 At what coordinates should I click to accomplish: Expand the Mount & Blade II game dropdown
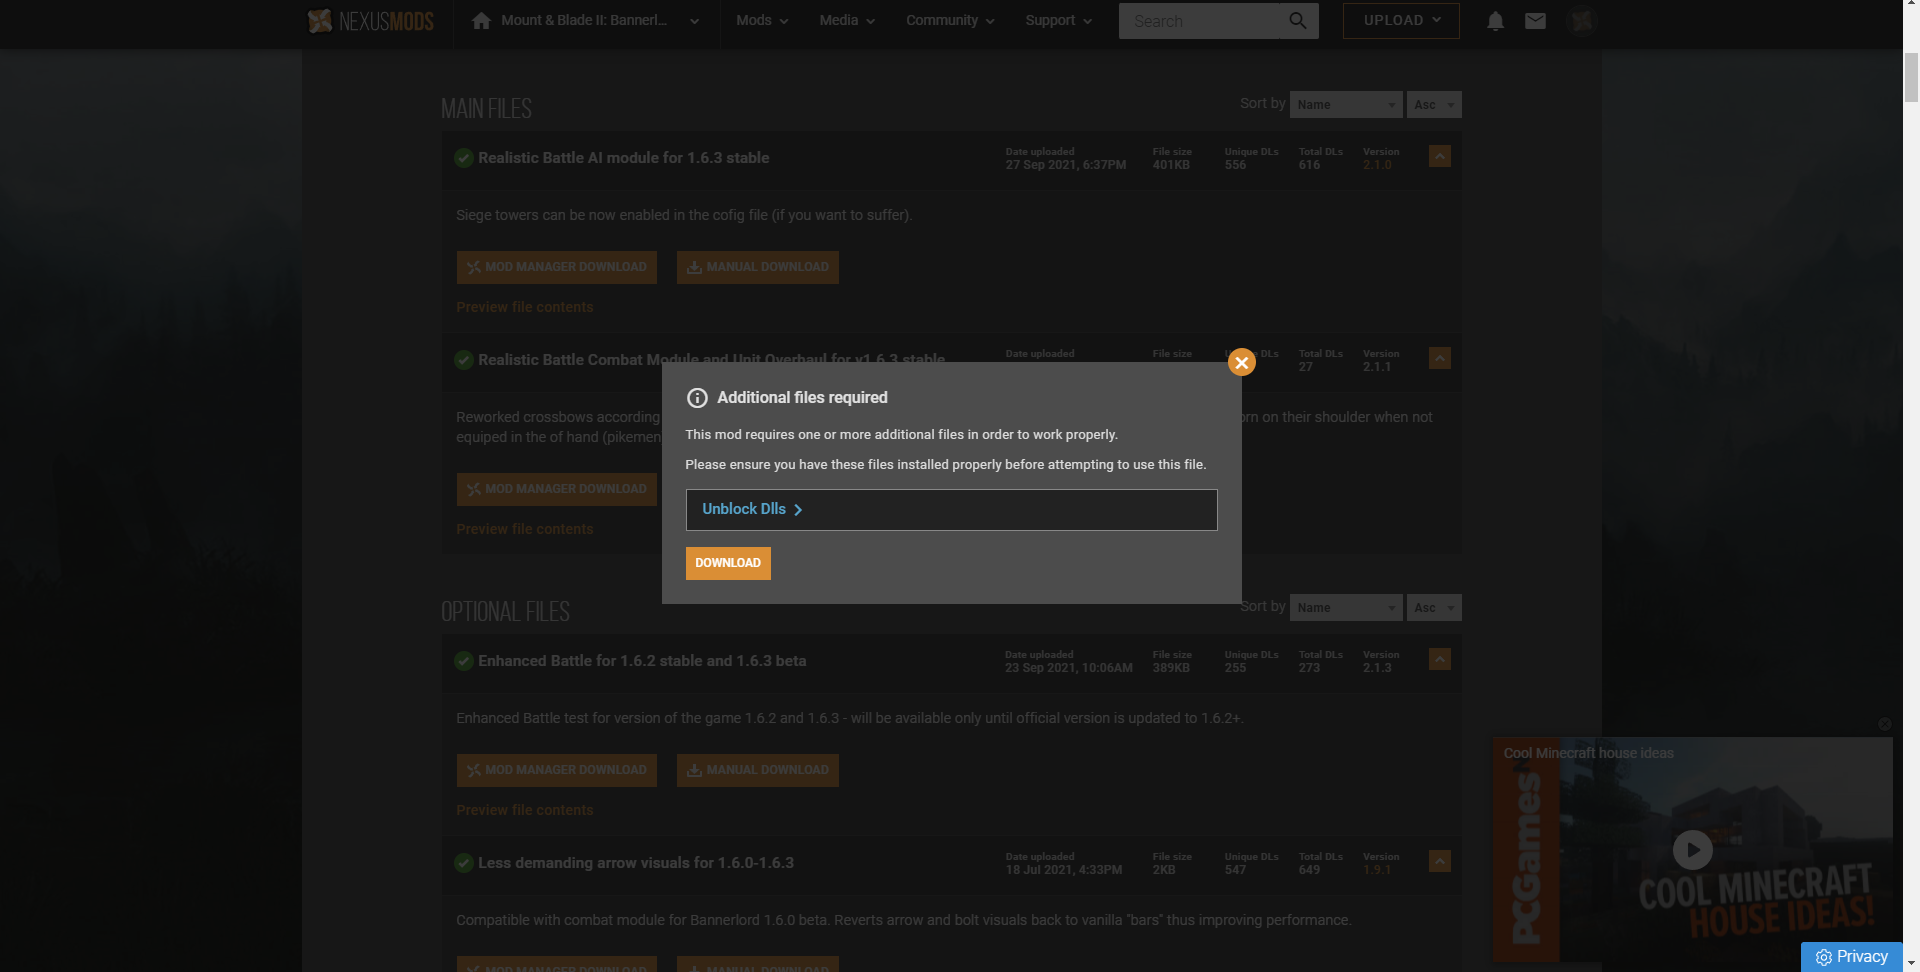[x=694, y=21]
